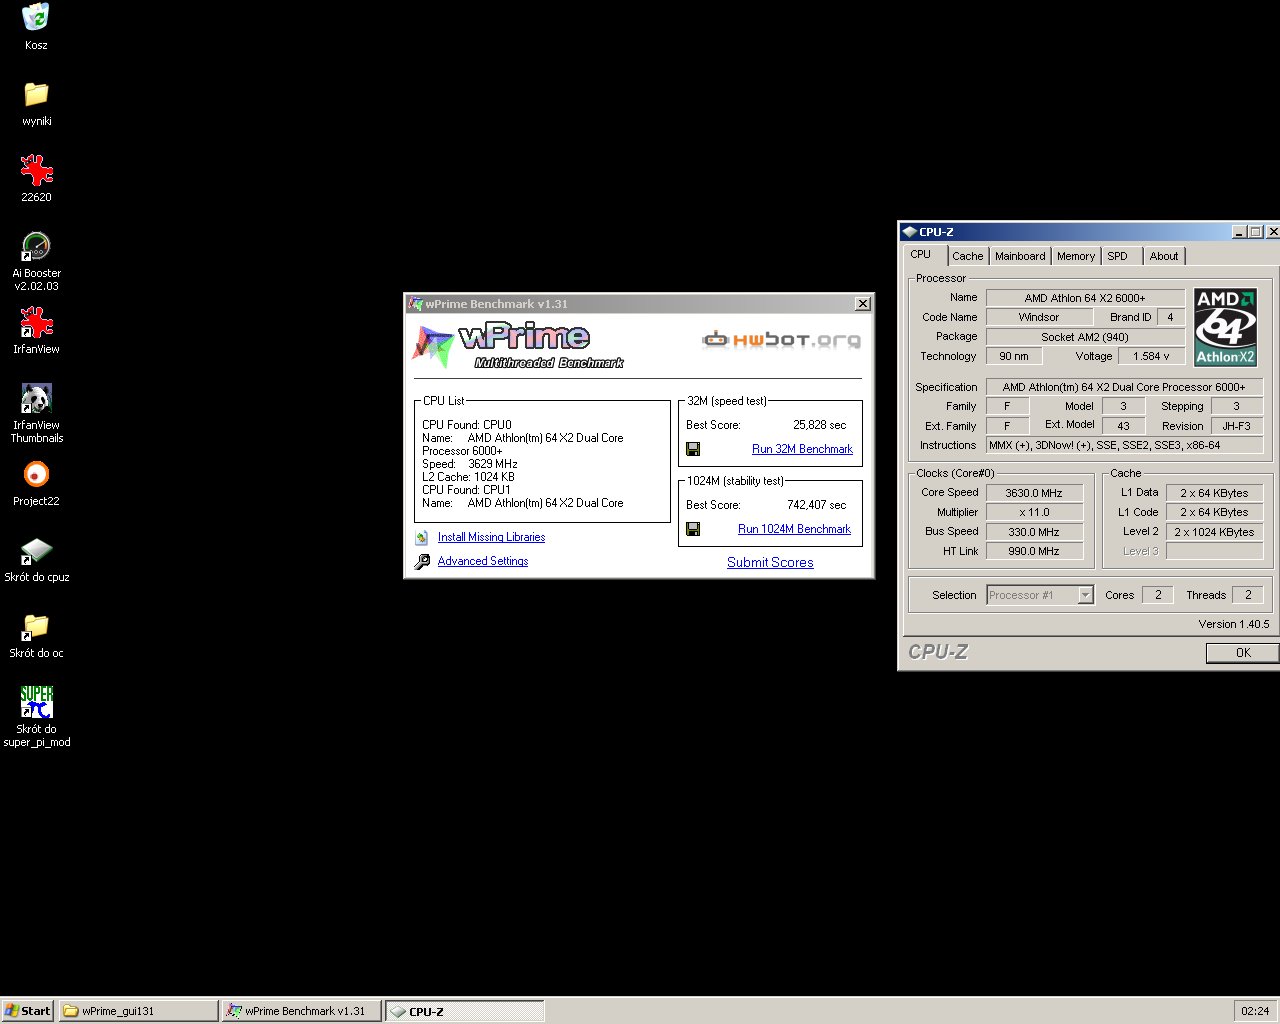The image size is (1280, 1024).
Task: Close the wPrime Benchmark window
Action: (863, 304)
